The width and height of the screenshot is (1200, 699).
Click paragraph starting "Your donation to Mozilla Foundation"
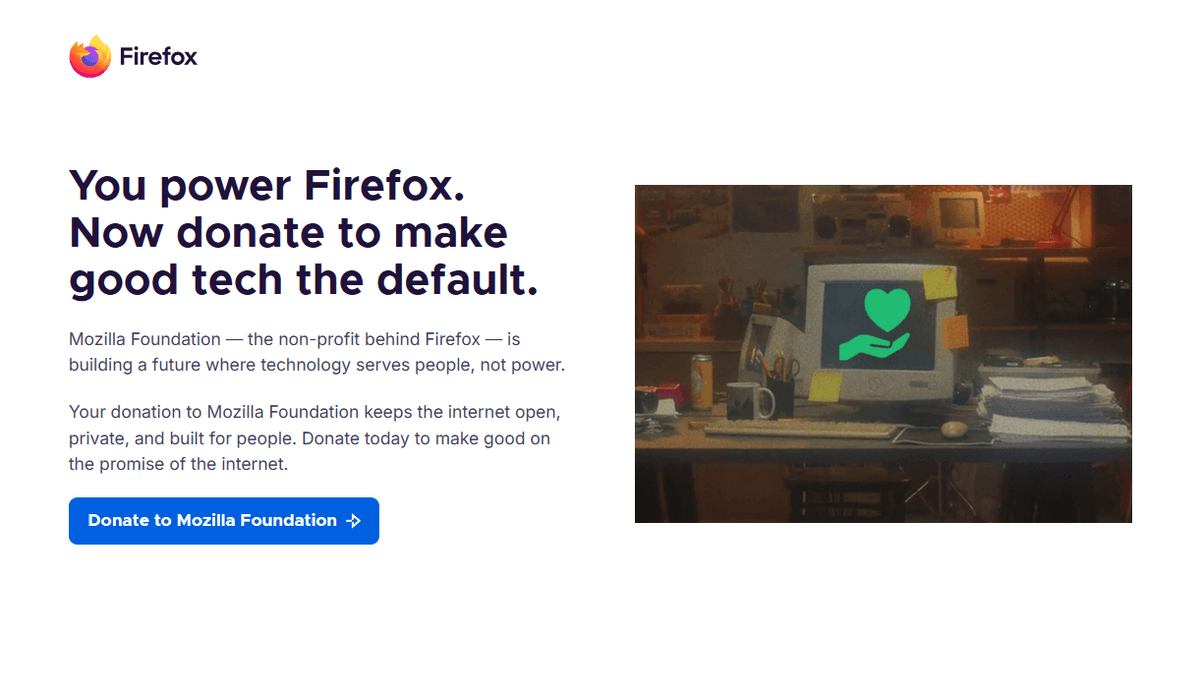[310, 438]
